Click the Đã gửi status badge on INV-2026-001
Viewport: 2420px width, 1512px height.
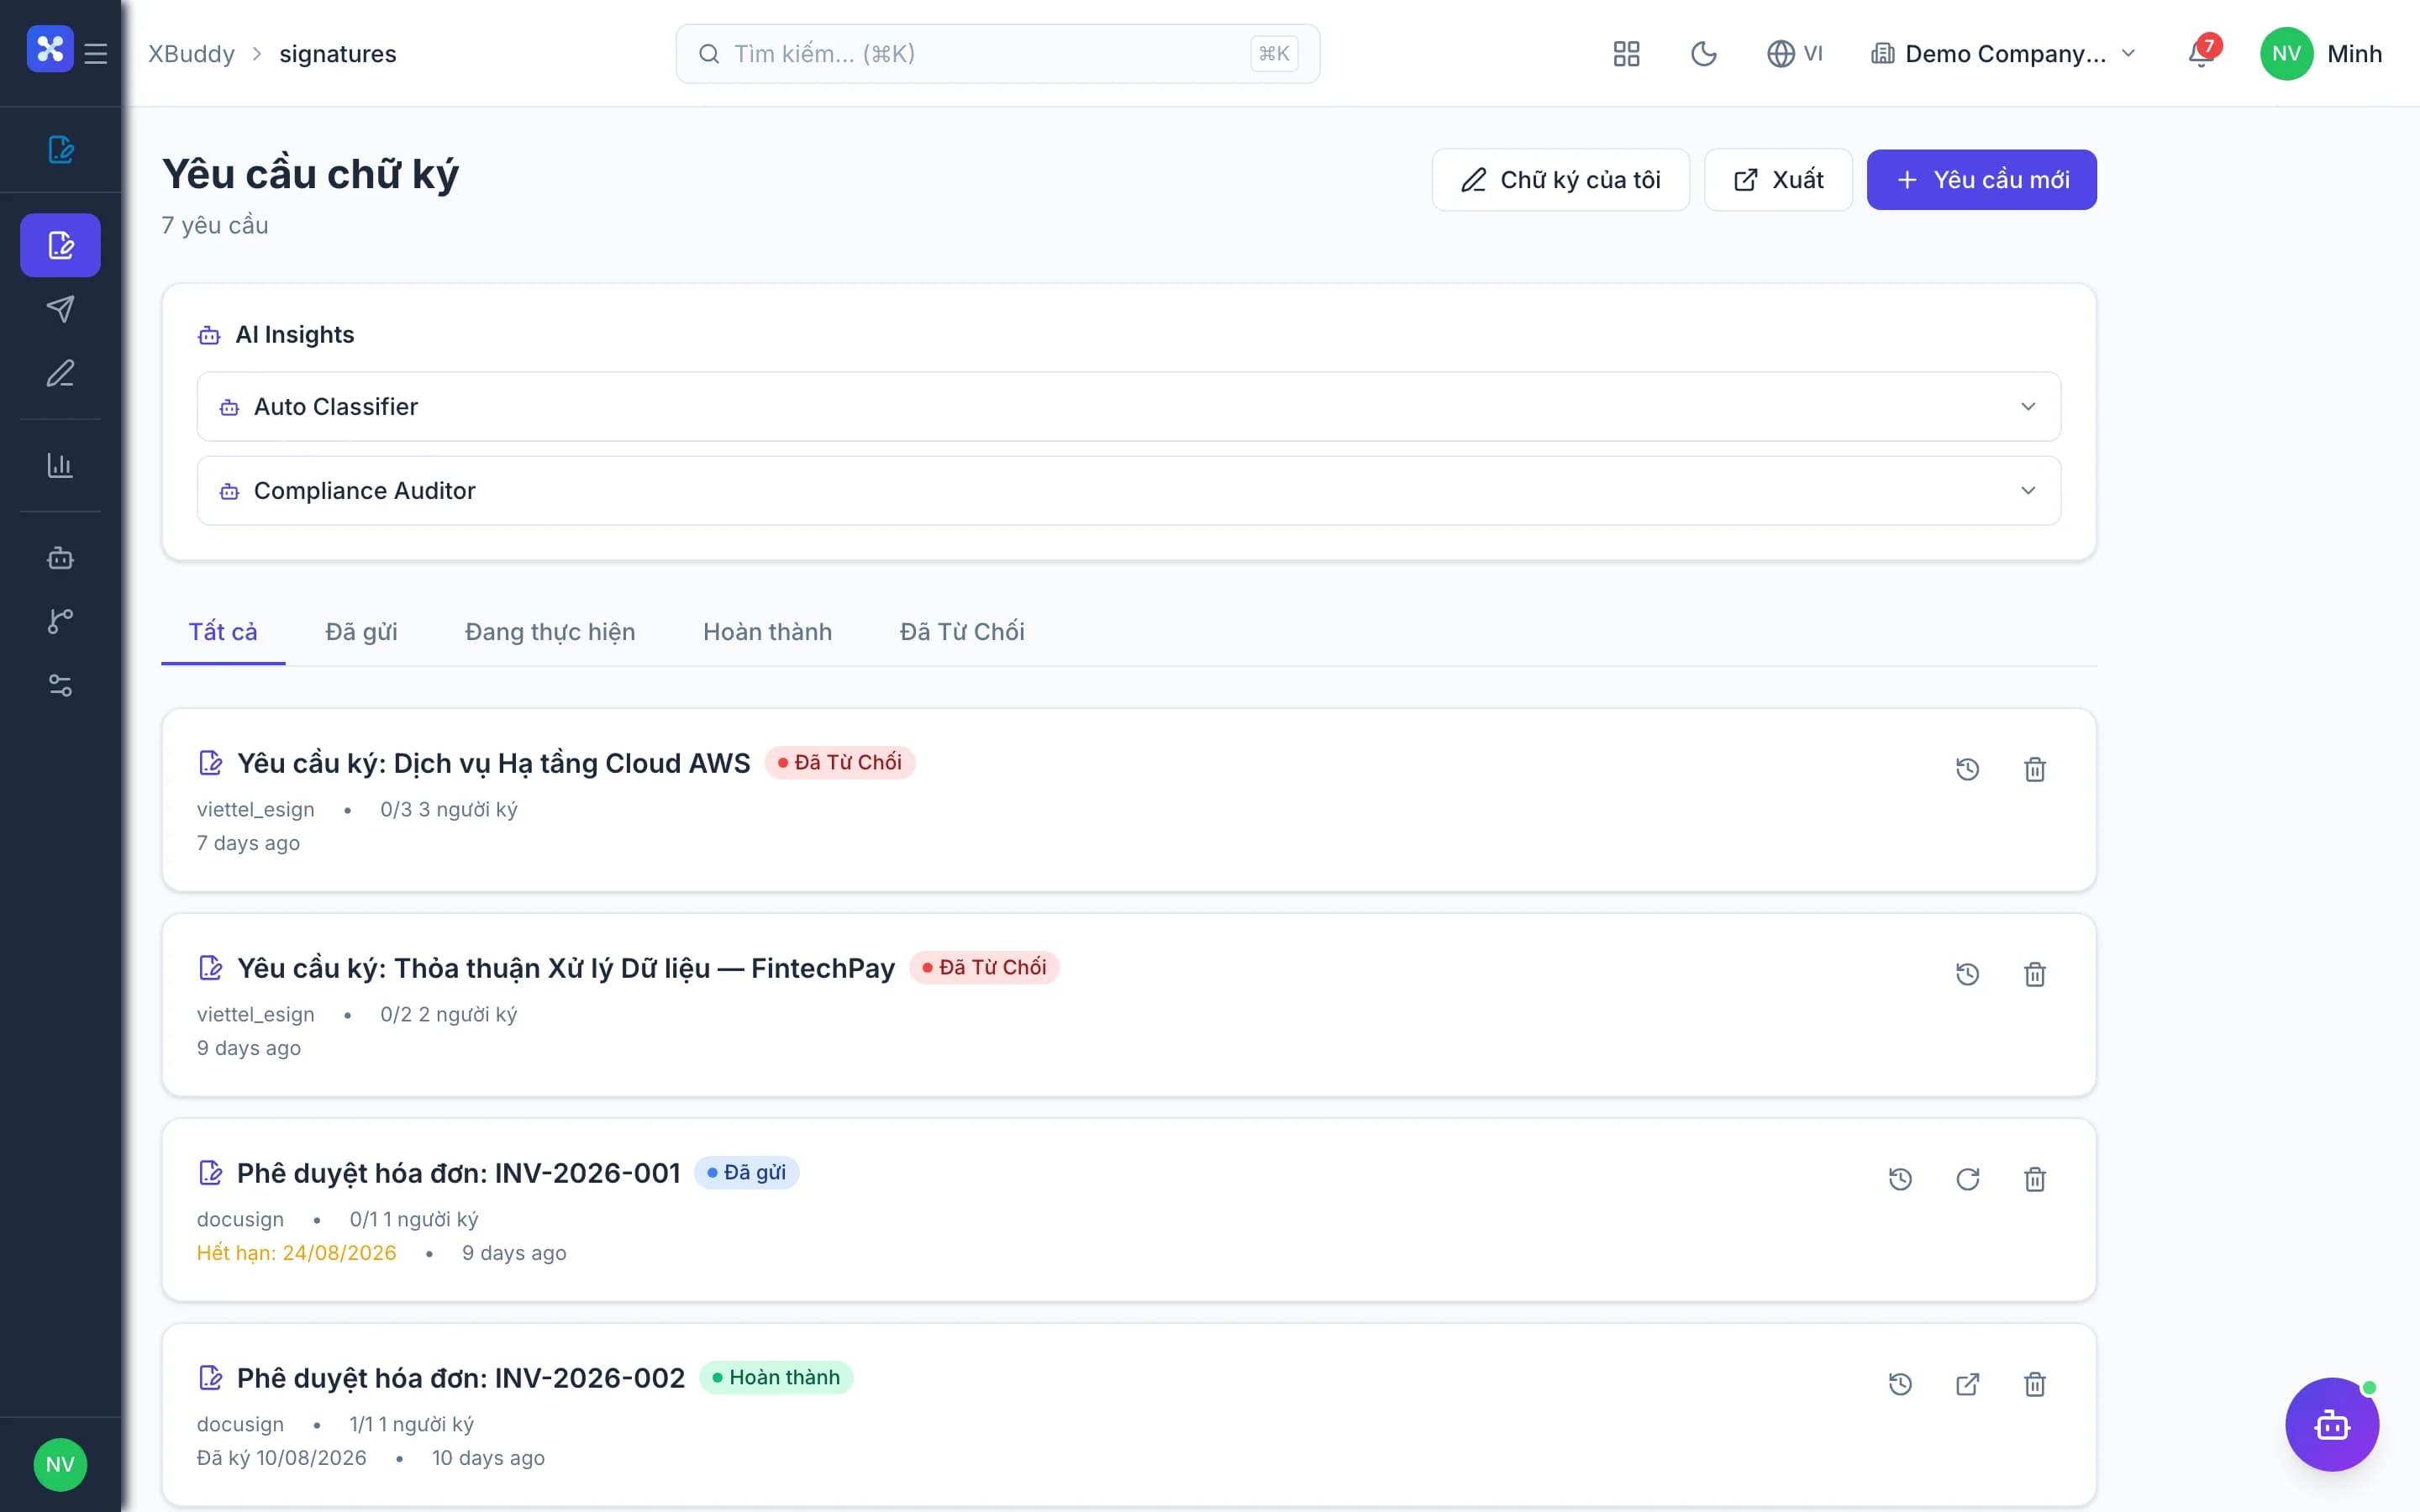[x=746, y=1172]
